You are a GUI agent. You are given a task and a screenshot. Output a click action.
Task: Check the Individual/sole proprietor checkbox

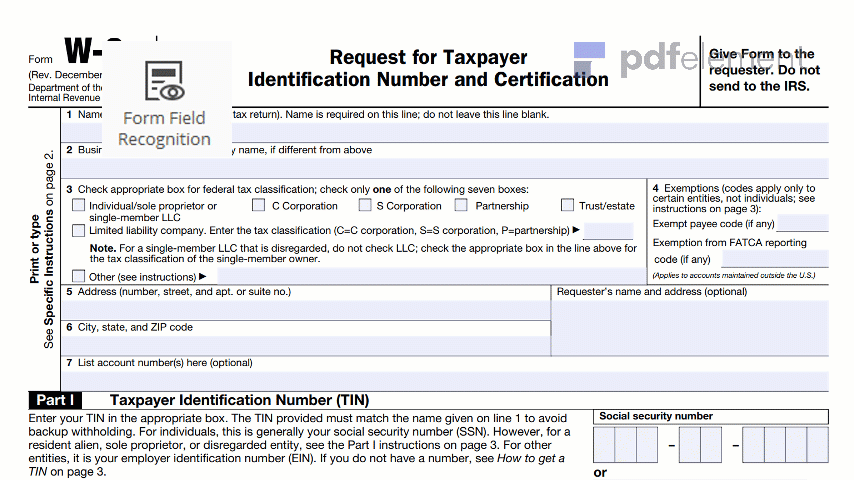[79, 205]
